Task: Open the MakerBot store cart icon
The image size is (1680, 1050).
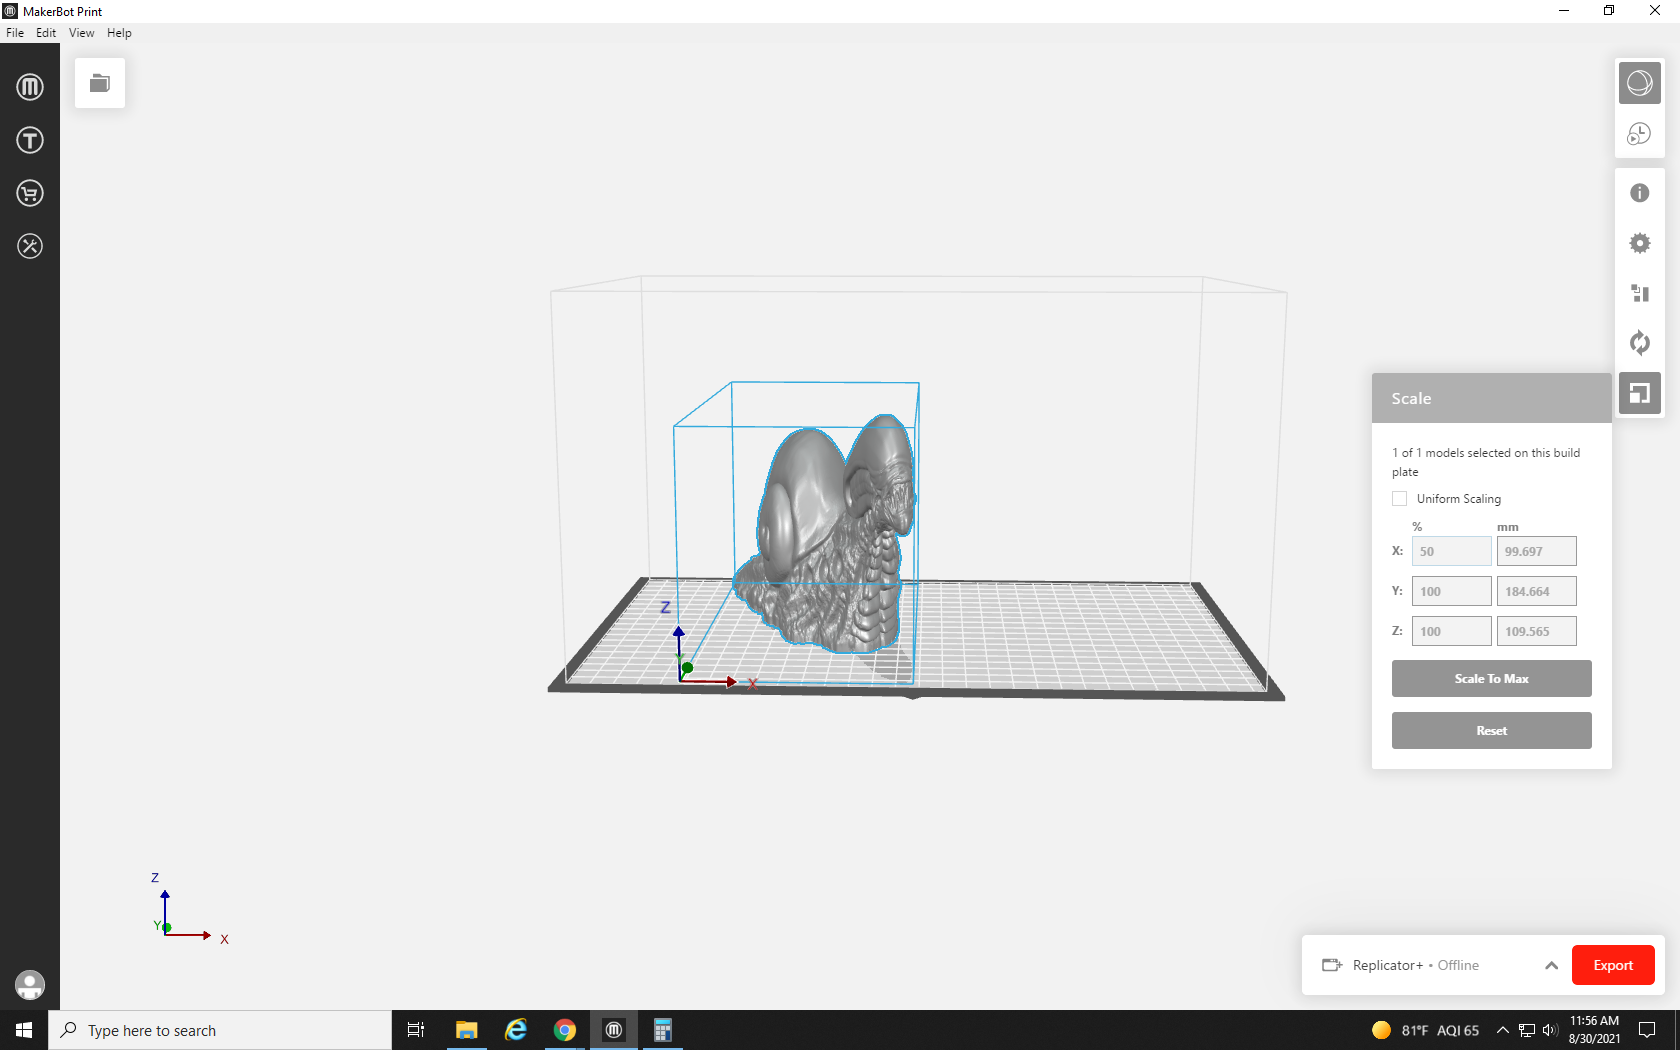Action: [x=30, y=193]
